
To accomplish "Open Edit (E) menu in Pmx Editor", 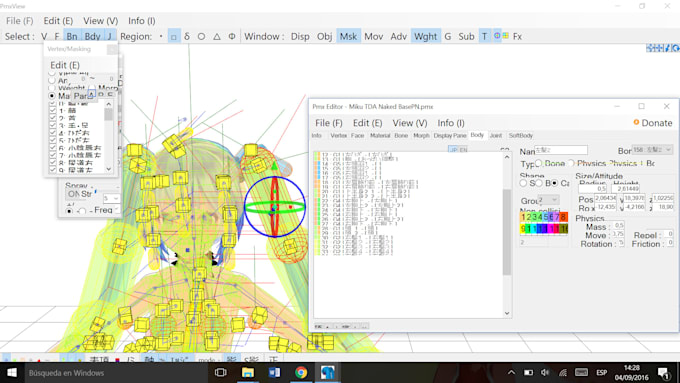I will coord(367,123).
